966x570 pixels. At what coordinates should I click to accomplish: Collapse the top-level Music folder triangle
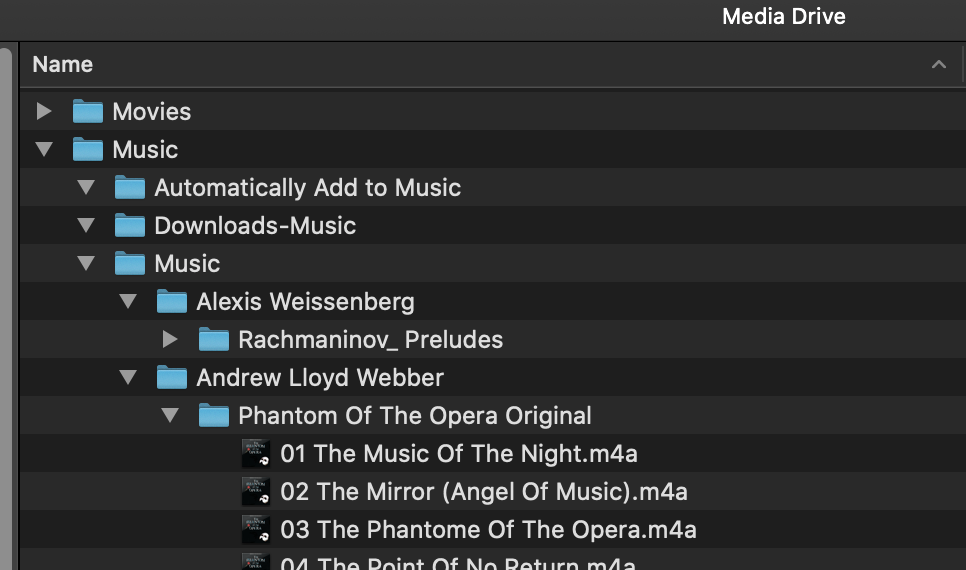pos(44,150)
